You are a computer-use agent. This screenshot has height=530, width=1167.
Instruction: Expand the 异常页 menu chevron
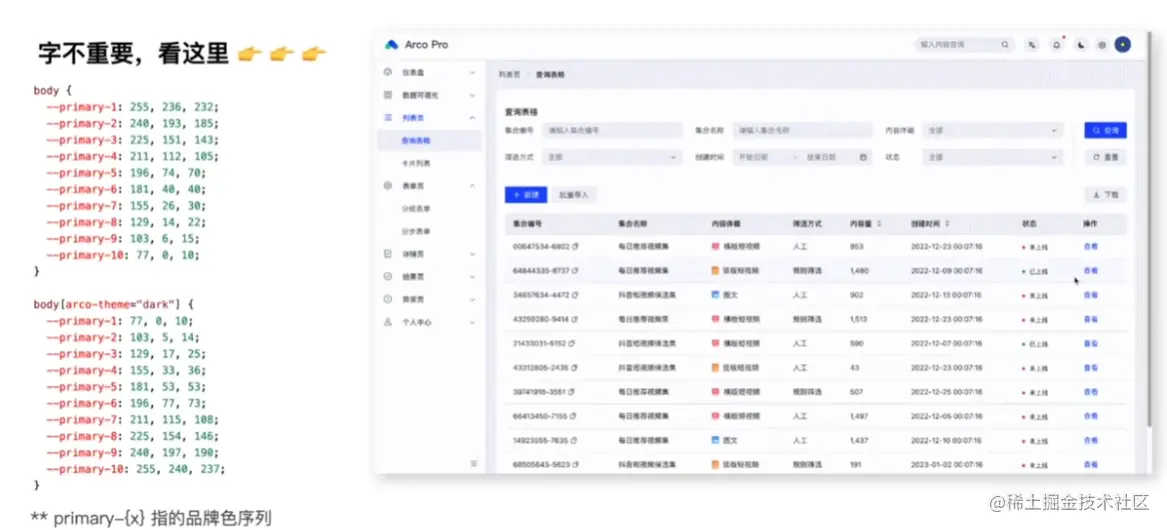point(473,299)
